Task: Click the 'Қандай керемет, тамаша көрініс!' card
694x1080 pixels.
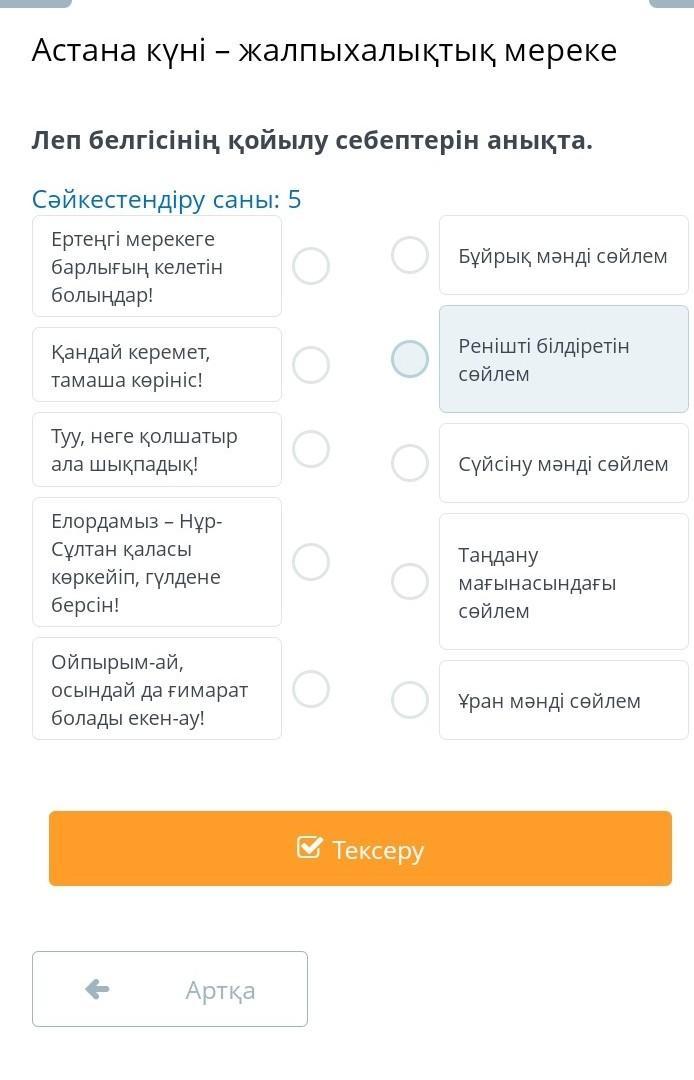Action: coord(157,365)
